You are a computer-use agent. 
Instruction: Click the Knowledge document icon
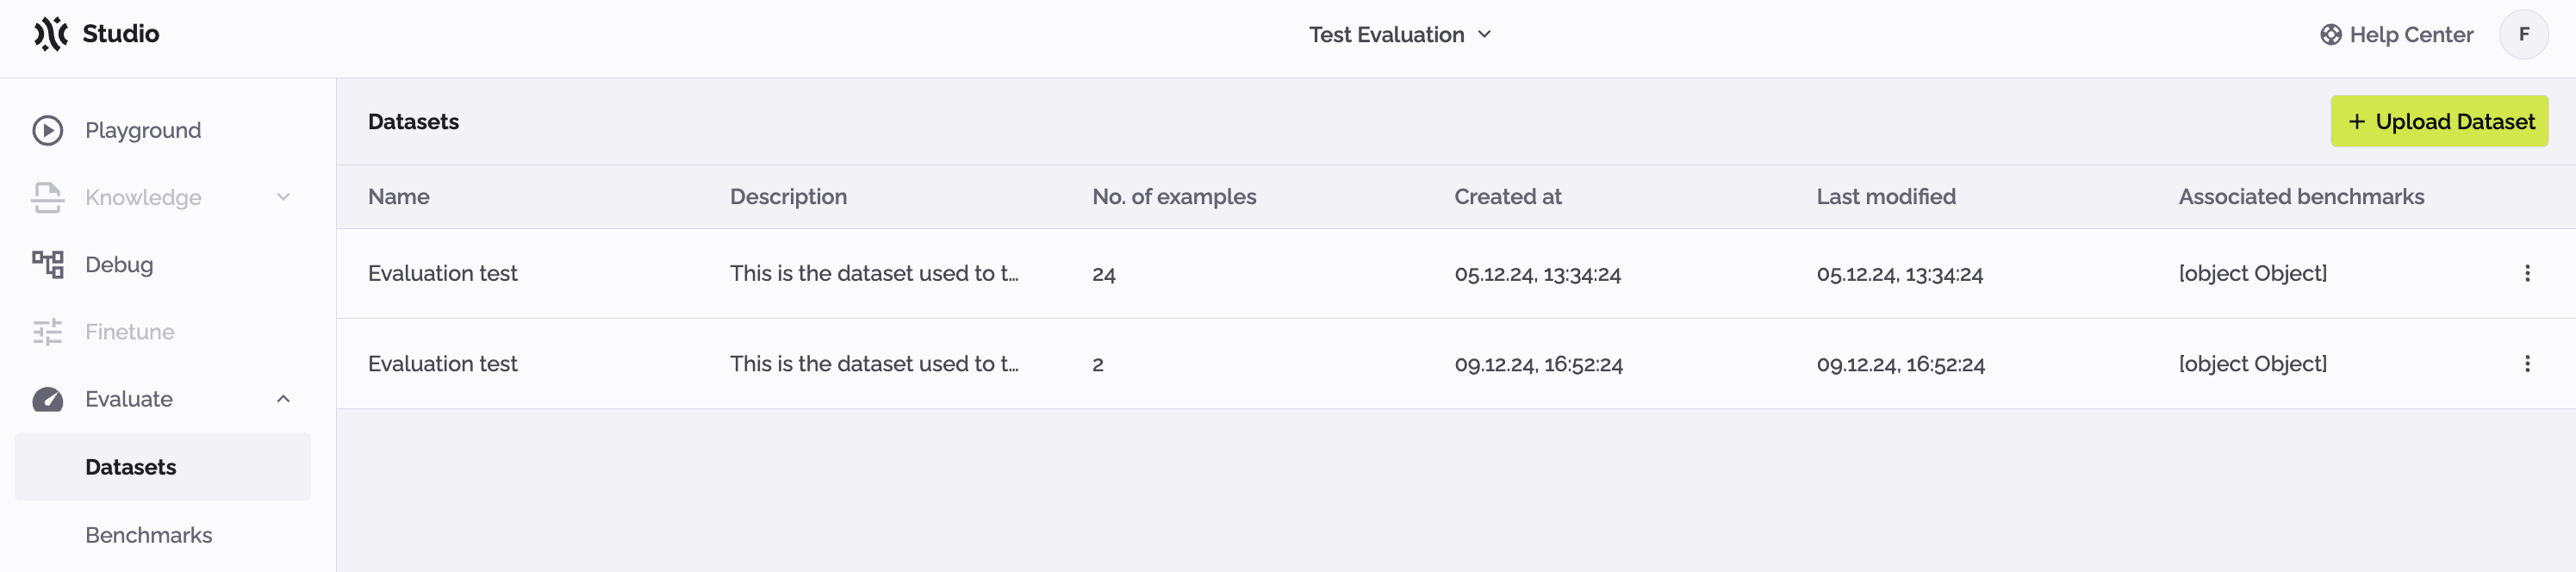(48, 197)
